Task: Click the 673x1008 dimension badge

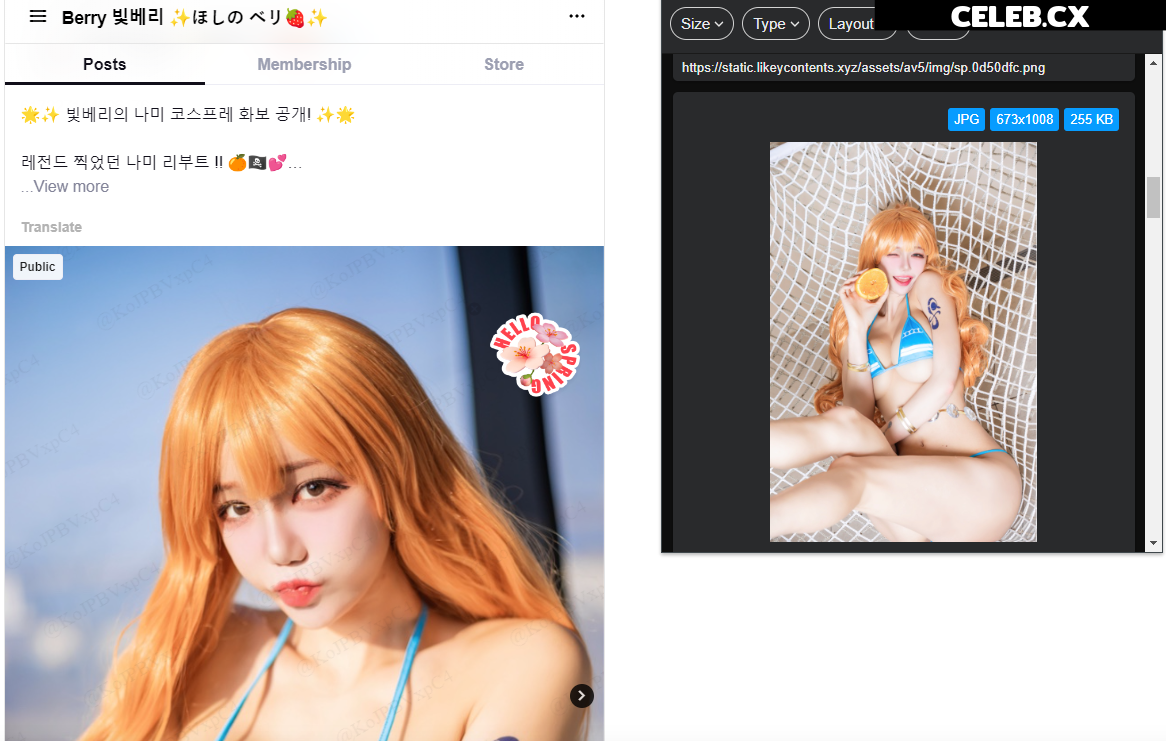Action: coord(1025,119)
